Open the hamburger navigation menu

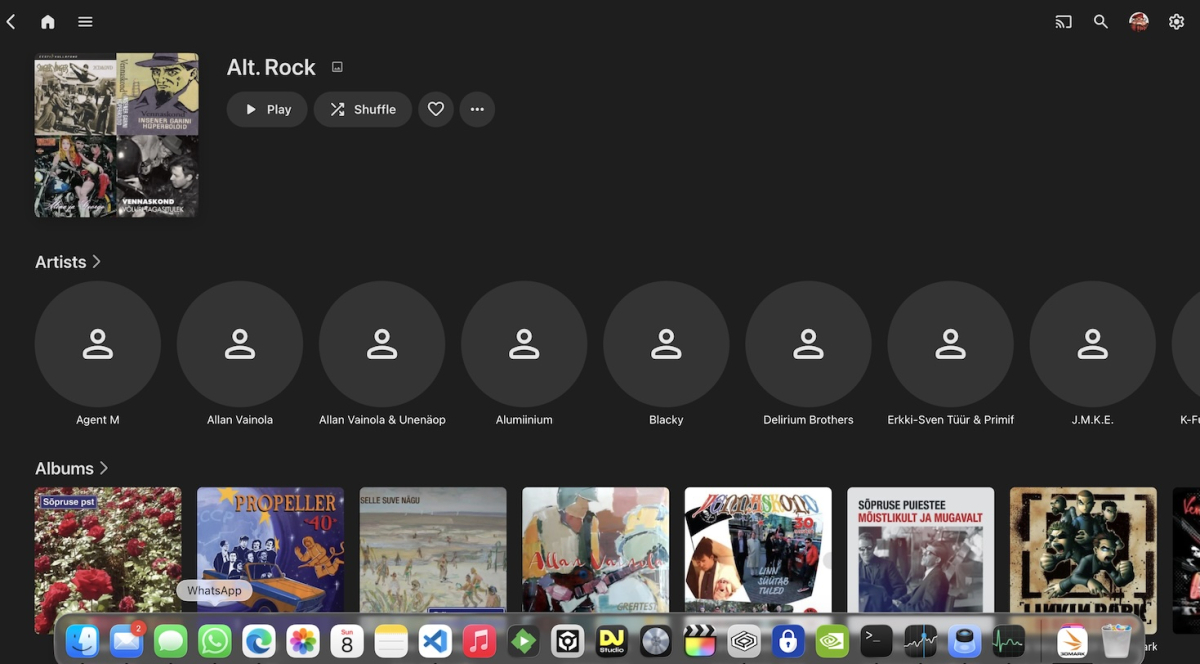tap(85, 22)
